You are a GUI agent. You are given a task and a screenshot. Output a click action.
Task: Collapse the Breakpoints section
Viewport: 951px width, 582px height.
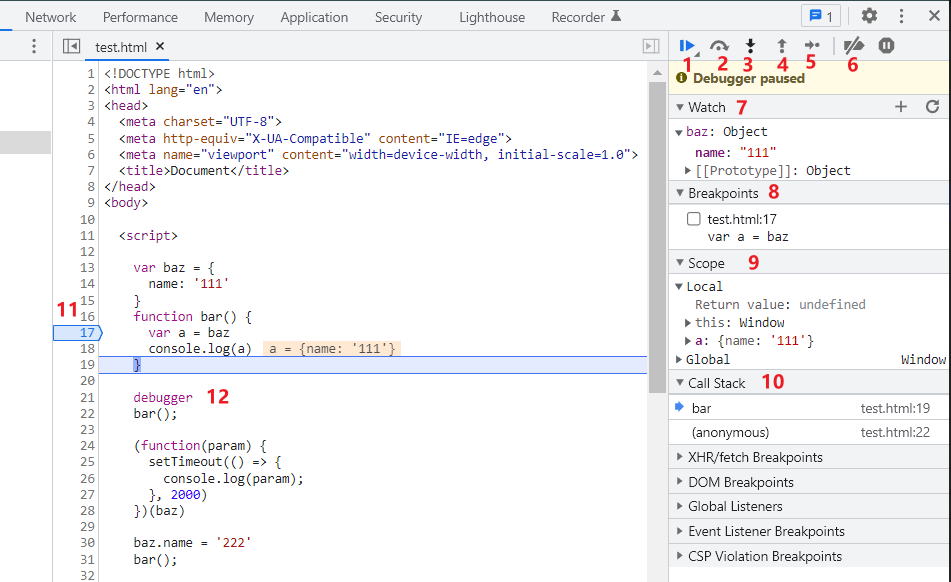point(680,193)
